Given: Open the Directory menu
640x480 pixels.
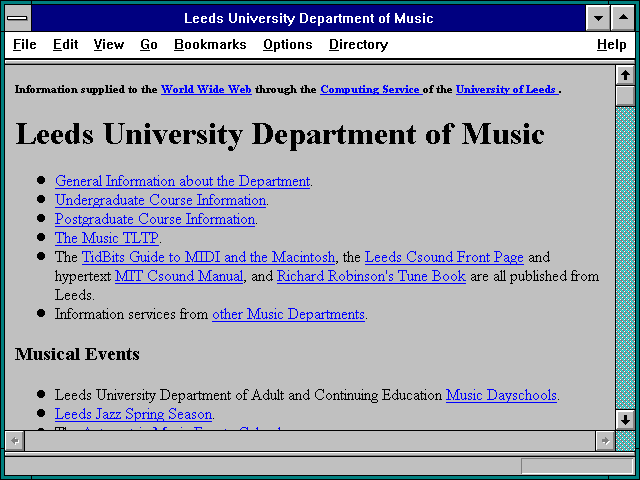Looking at the screenshot, I should [358, 44].
